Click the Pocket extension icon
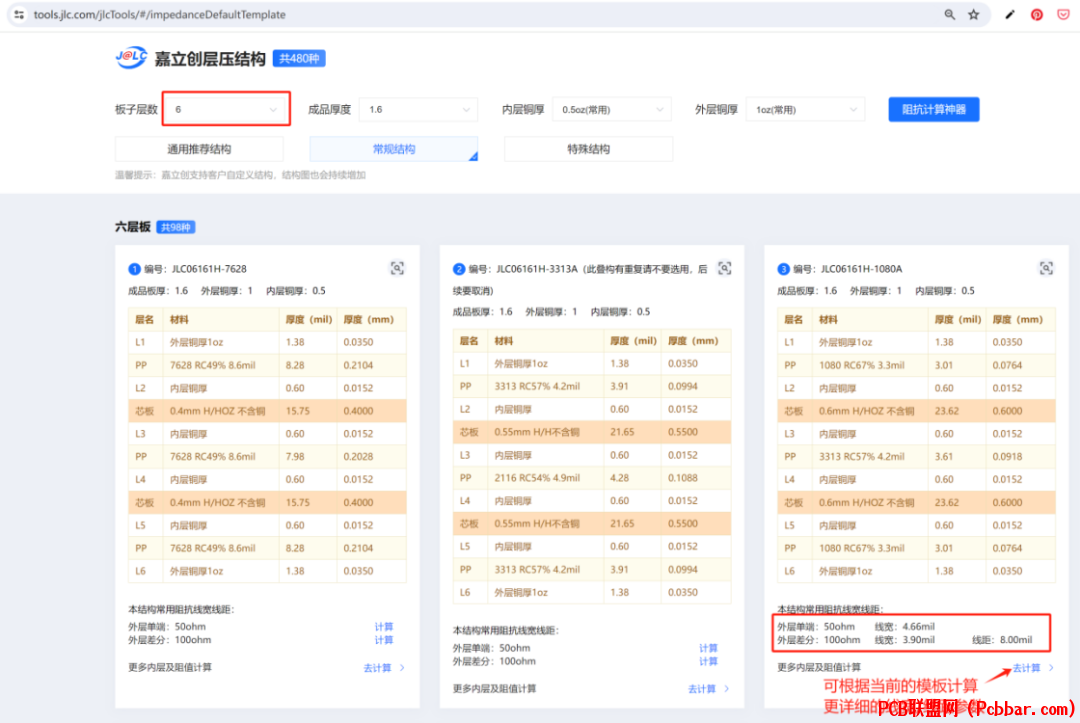This screenshot has height=723, width=1080. 1063,14
